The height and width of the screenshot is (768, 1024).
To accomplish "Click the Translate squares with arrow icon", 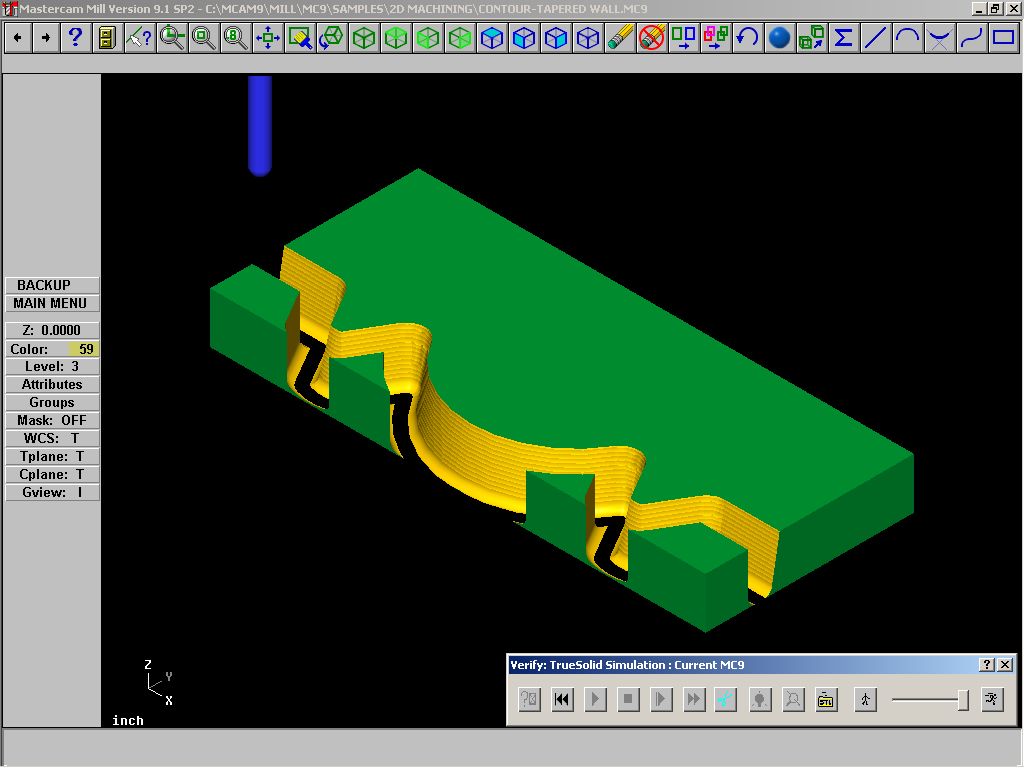I will point(684,38).
